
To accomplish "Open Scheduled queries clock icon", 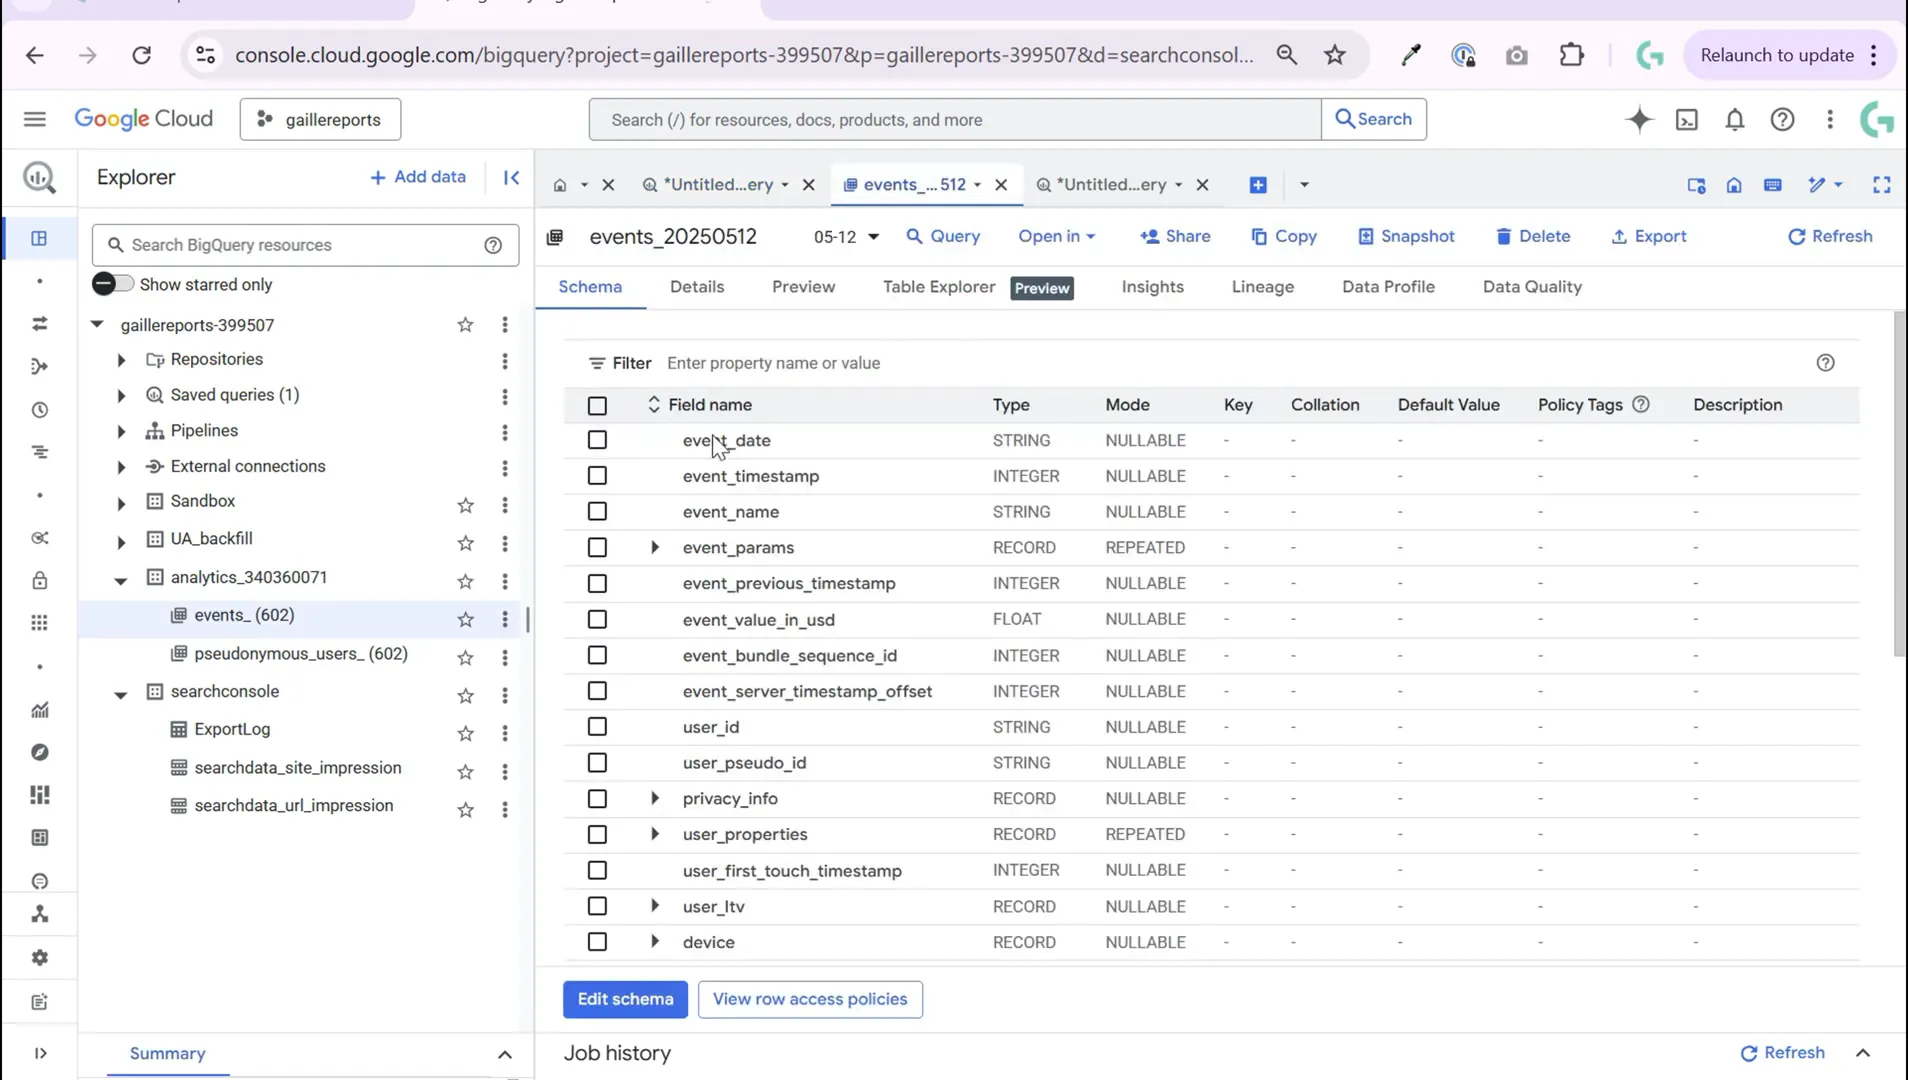I will [39, 410].
